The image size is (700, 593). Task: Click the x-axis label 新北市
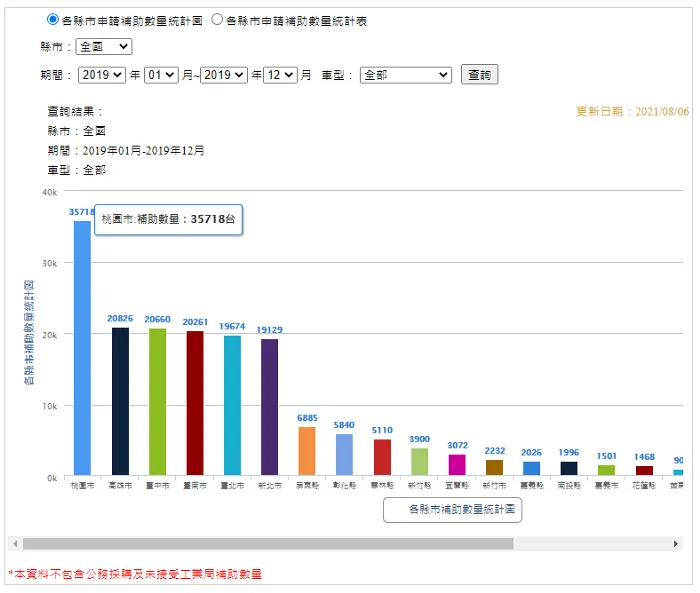[270, 485]
